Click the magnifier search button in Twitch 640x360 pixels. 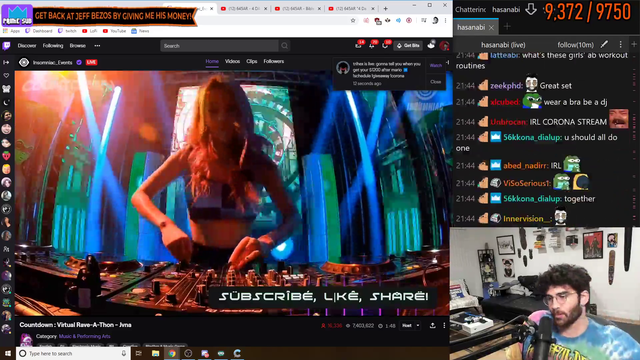coord(284,46)
